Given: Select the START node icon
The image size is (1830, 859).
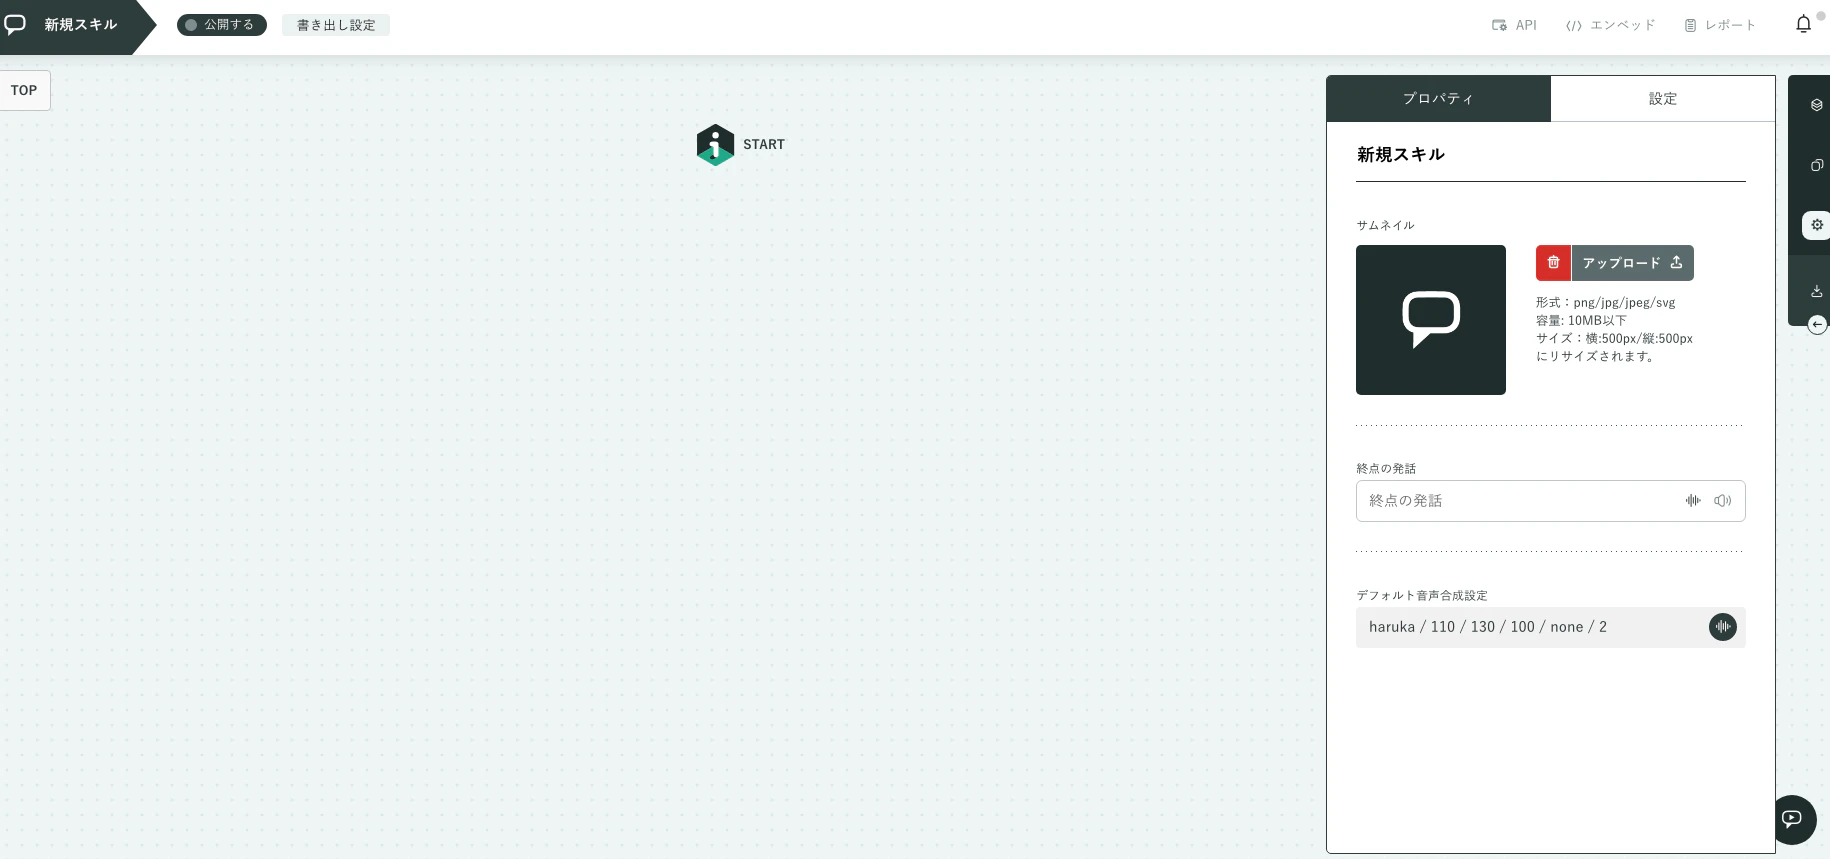Looking at the screenshot, I should pyautogui.click(x=715, y=145).
